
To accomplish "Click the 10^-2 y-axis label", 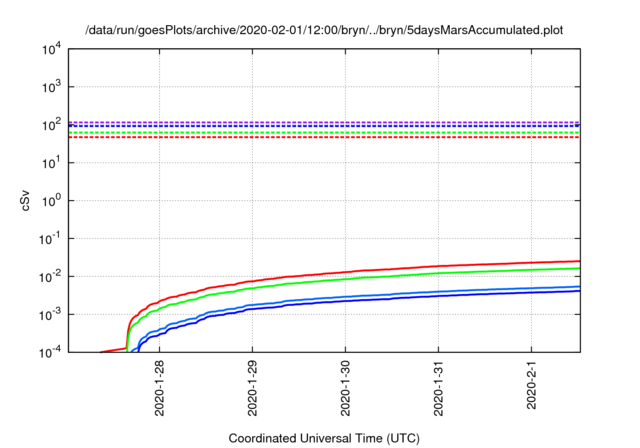I will pos(49,277).
